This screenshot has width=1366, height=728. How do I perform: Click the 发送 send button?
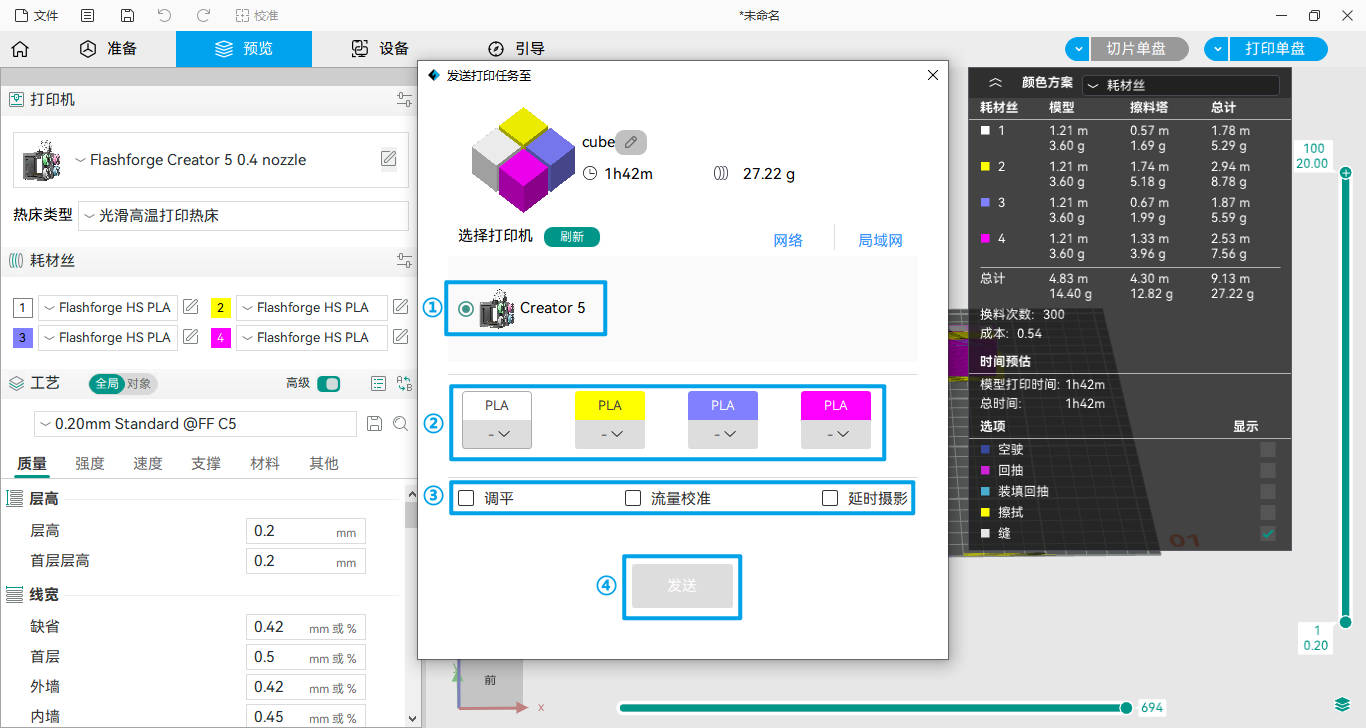682,586
